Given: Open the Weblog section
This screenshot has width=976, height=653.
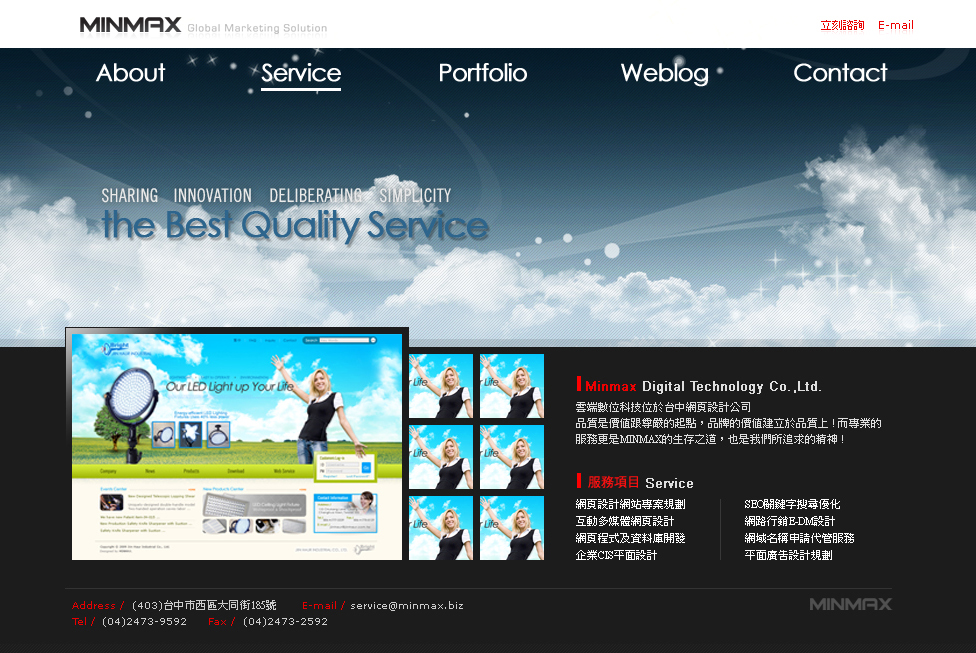Looking at the screenshot, I should point(664,73).
